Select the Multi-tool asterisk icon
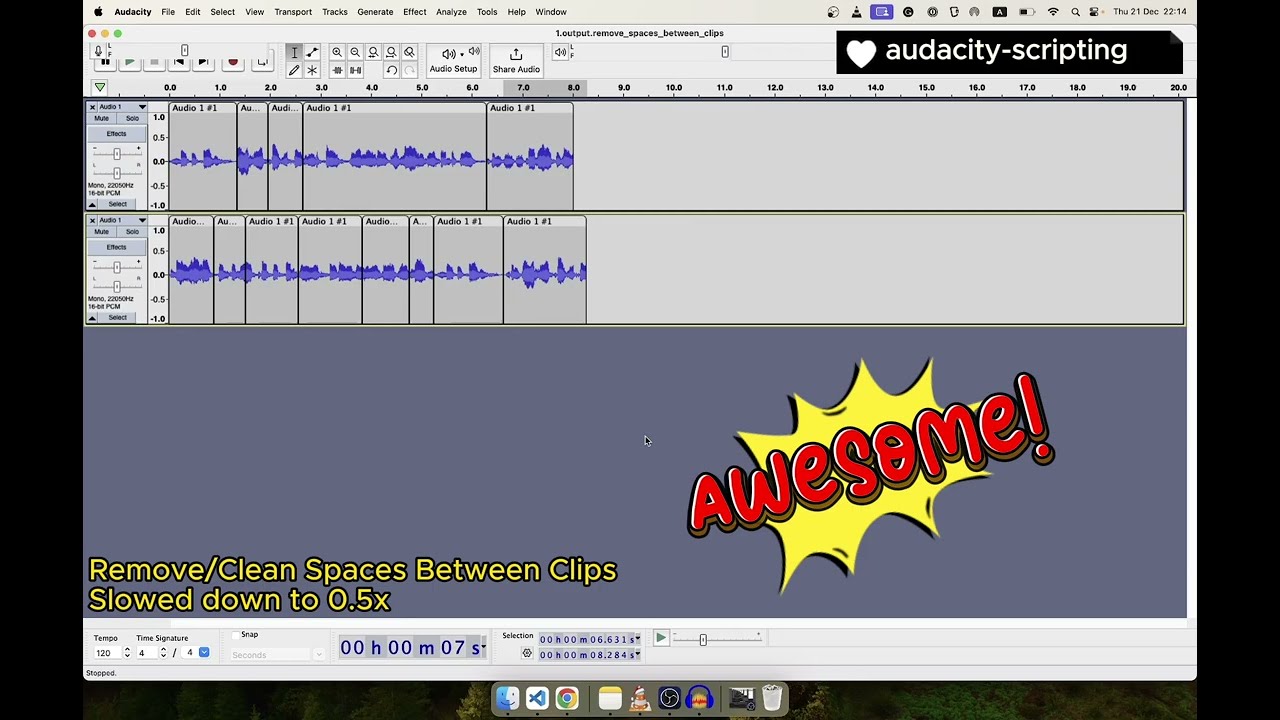 [x=312, y=70]
